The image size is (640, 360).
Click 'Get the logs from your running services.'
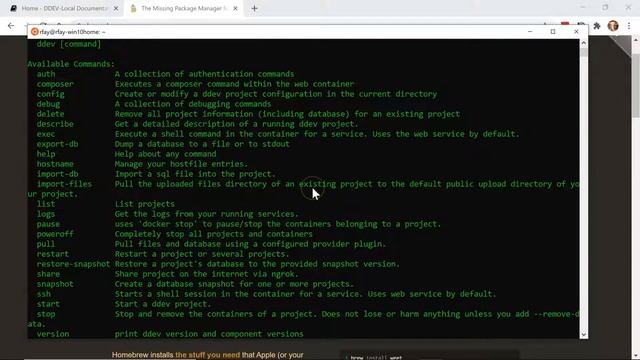coord(207,214)
